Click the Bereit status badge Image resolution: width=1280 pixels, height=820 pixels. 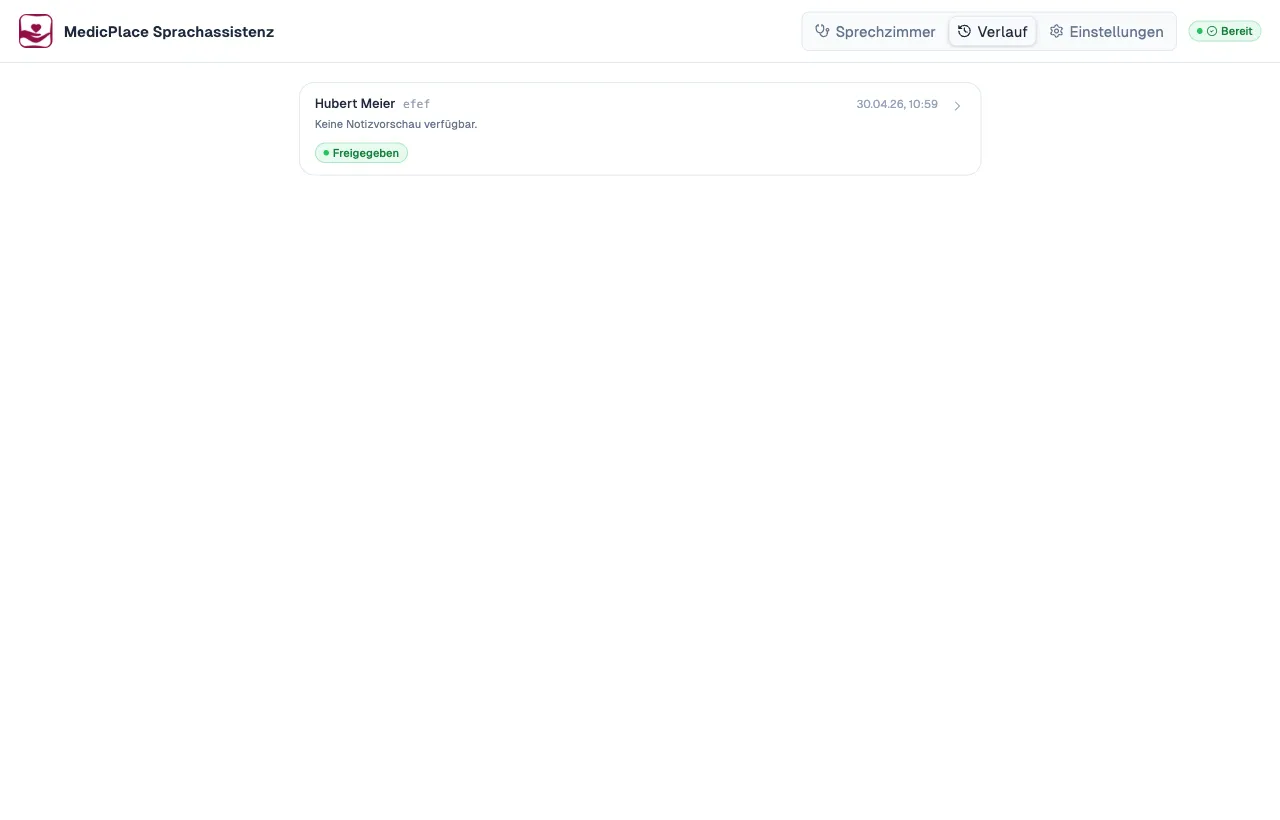[1225, 31]
